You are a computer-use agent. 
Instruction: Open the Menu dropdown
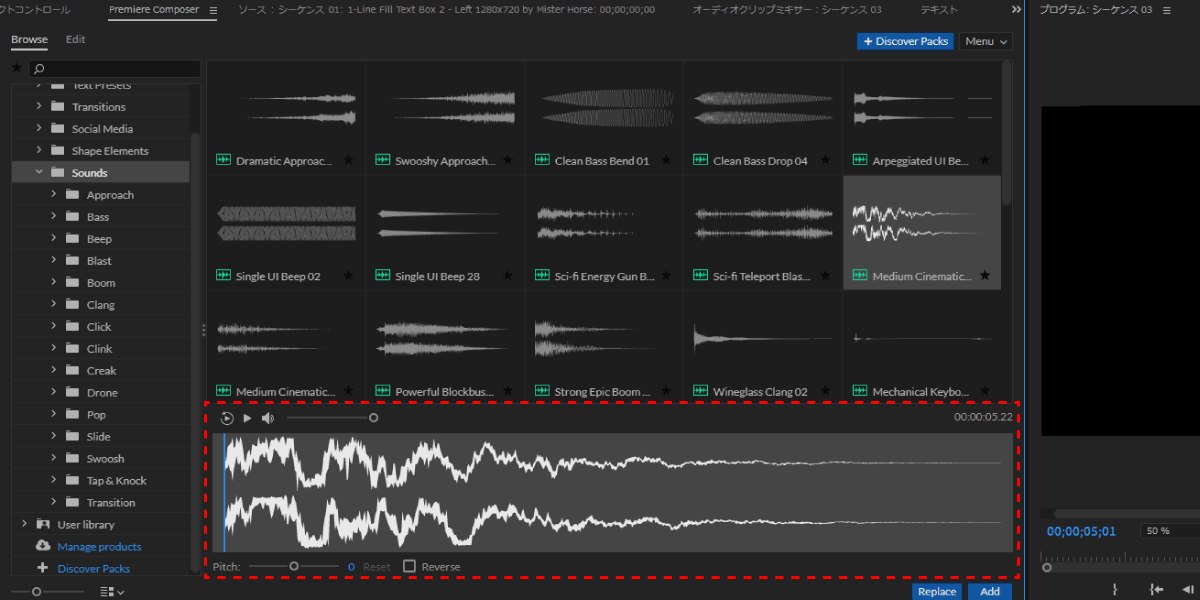985,41
